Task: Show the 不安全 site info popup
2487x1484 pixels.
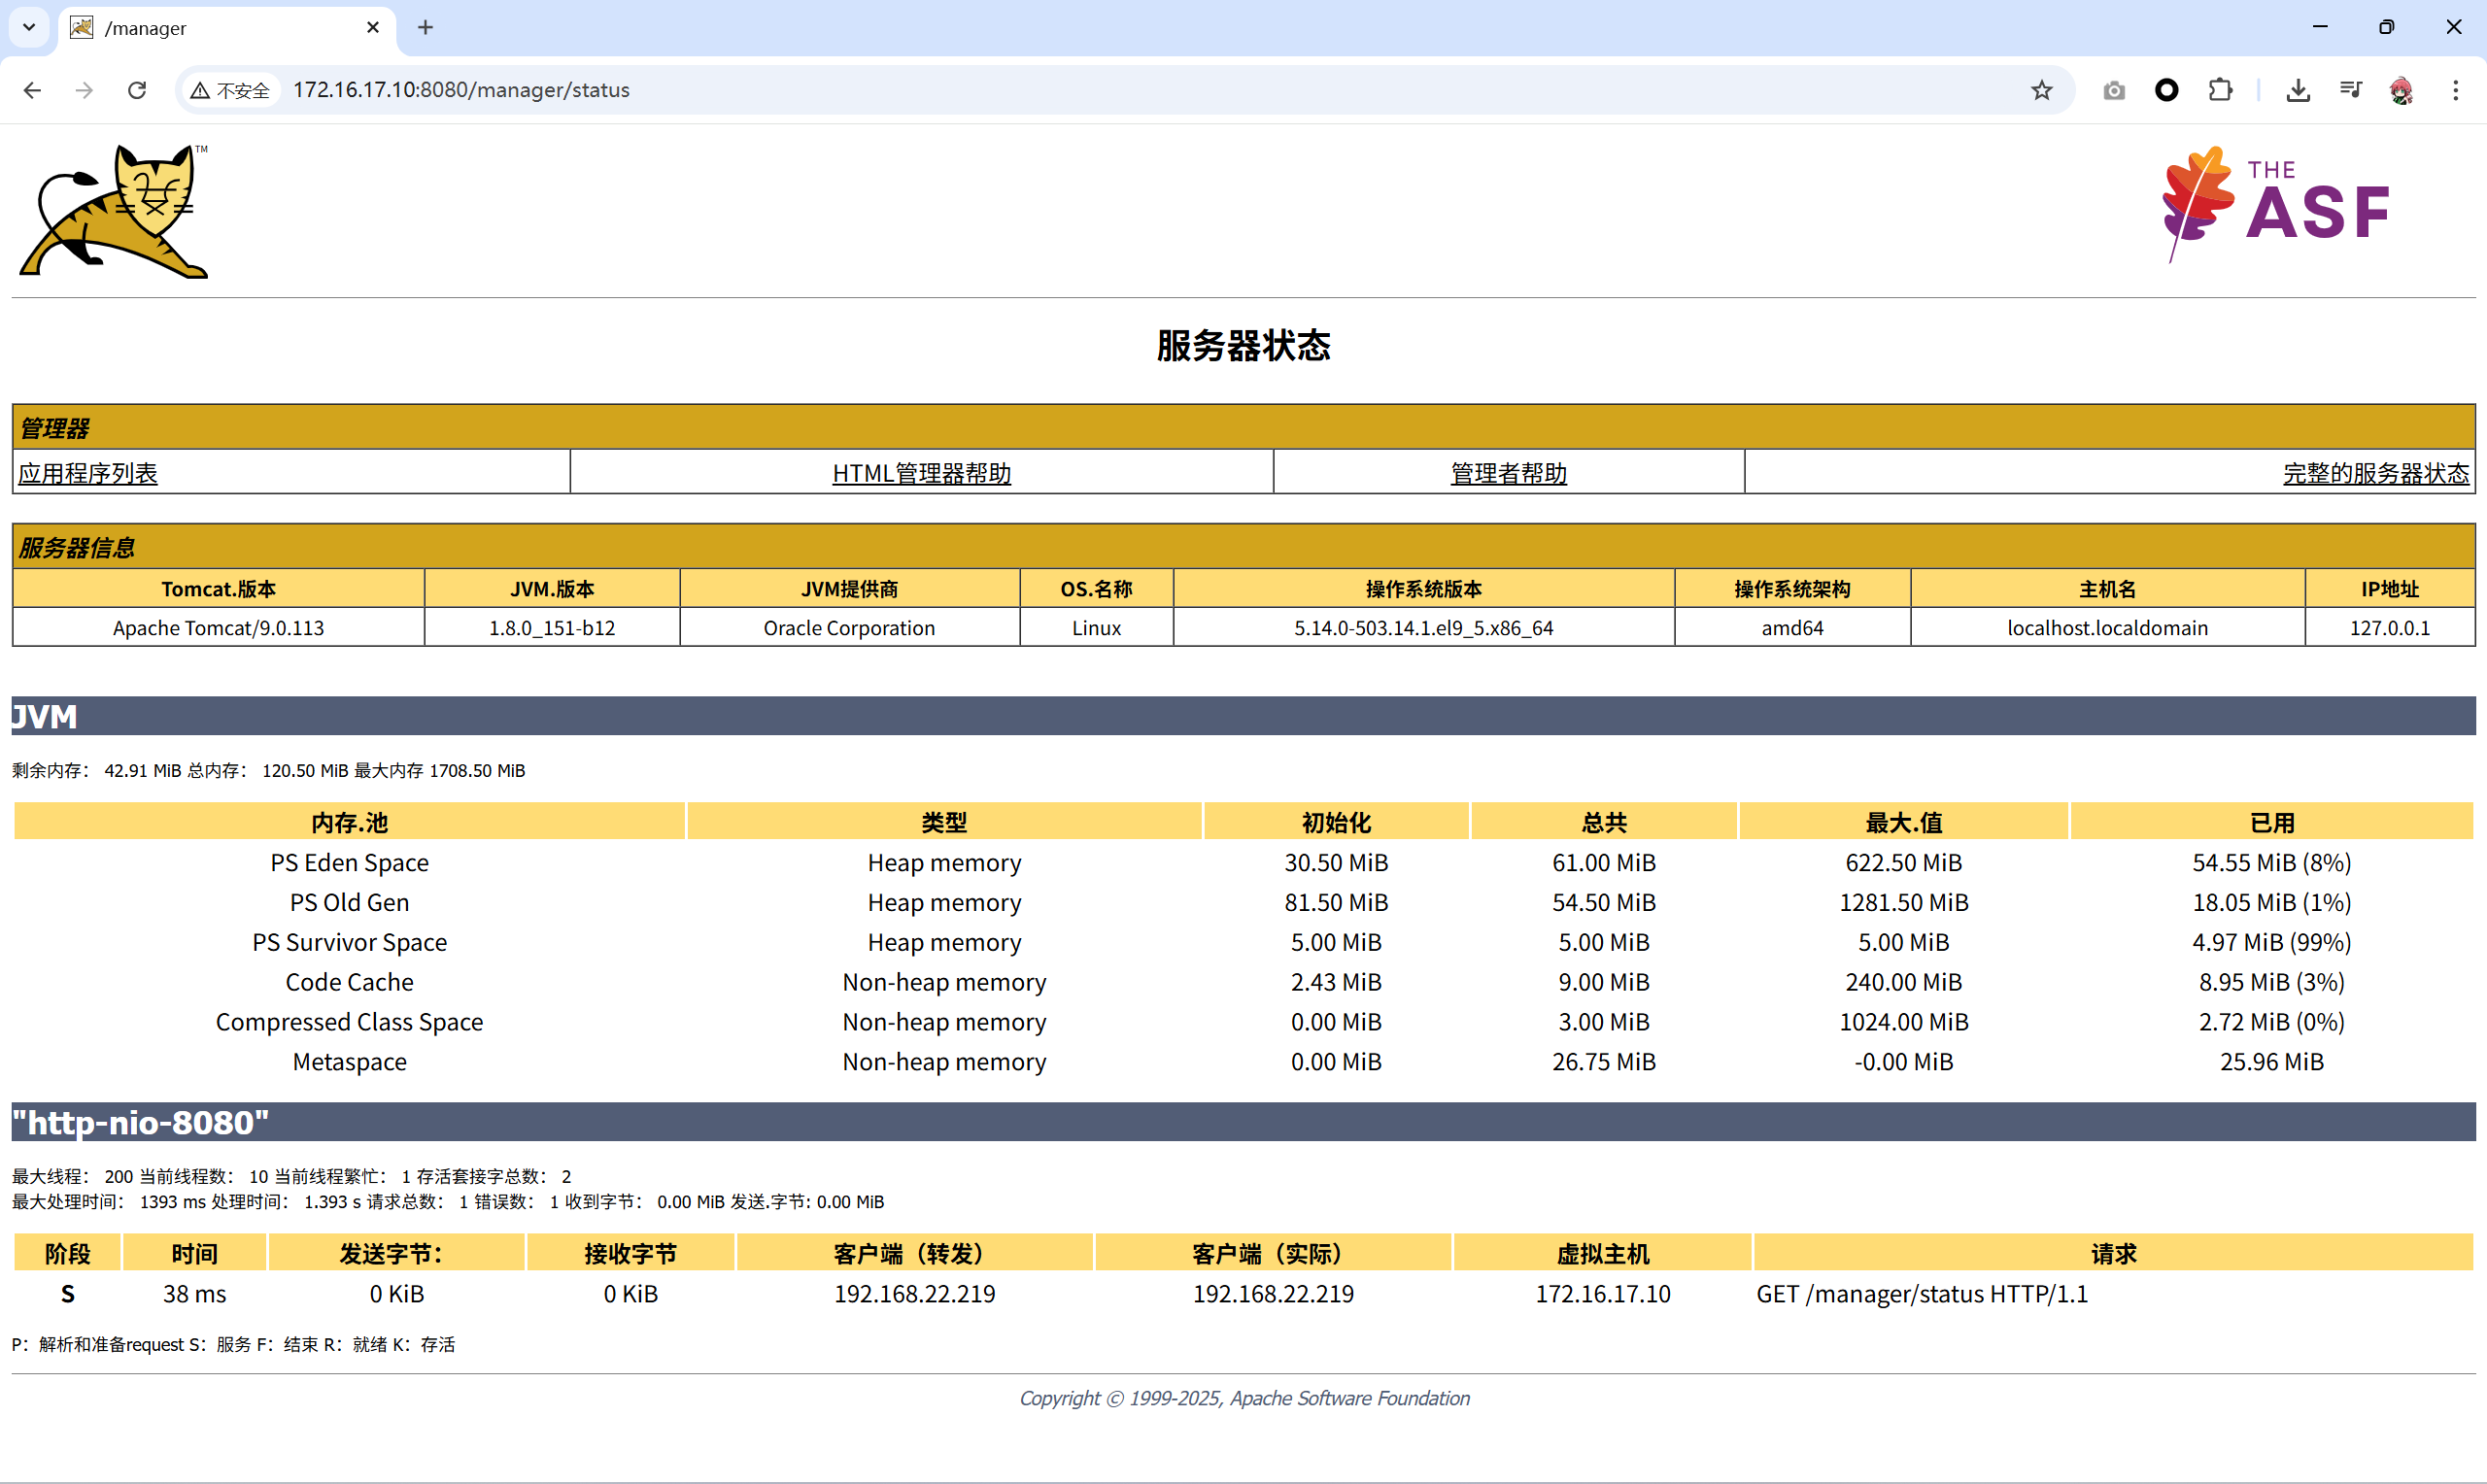Action: 231,90
